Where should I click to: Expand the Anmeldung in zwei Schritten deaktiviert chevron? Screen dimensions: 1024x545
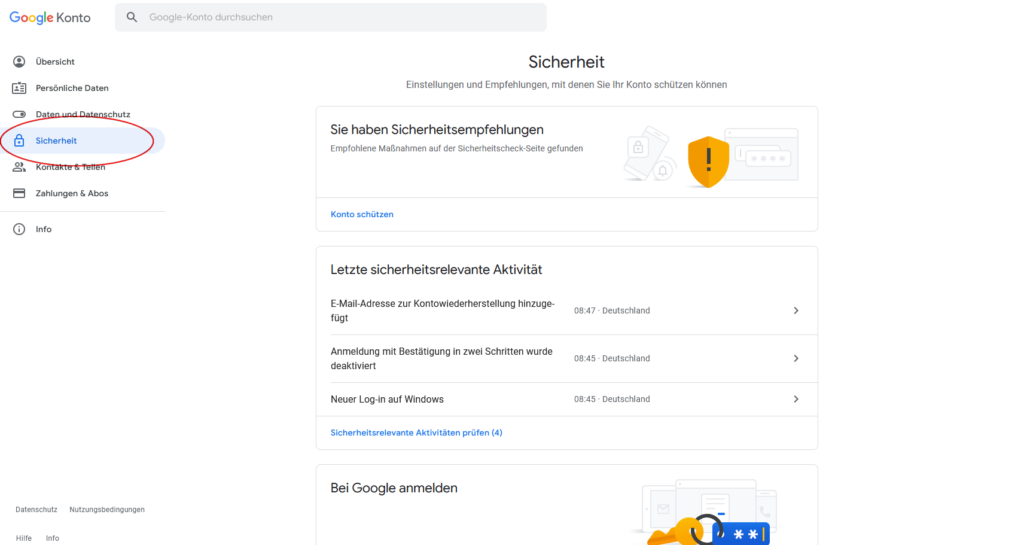796,358
